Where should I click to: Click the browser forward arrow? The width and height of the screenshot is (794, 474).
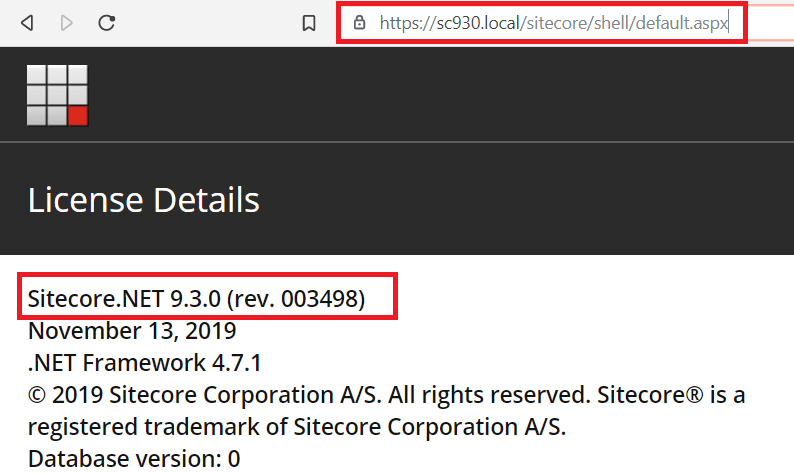(67, 22)
